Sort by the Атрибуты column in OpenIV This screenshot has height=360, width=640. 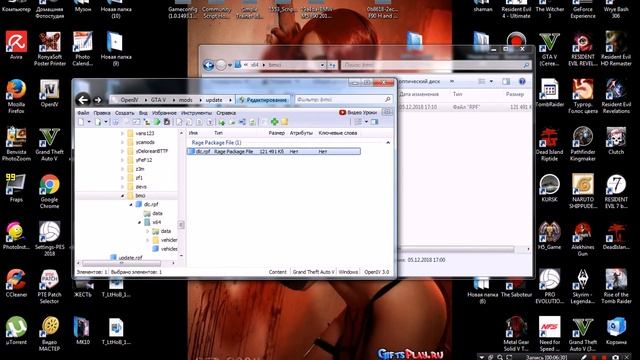[301, 133]
